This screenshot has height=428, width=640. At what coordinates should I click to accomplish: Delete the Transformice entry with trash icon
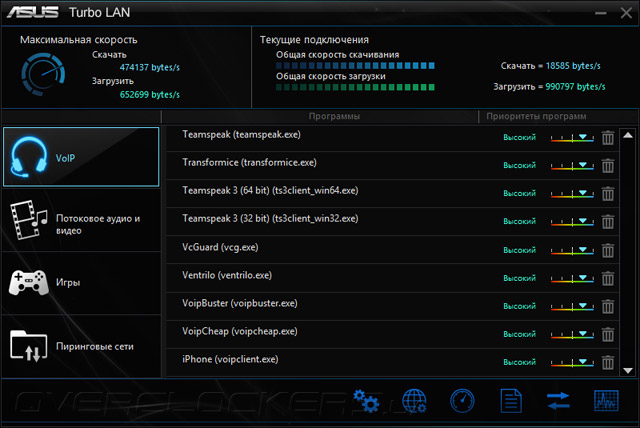tap(608, 166)
